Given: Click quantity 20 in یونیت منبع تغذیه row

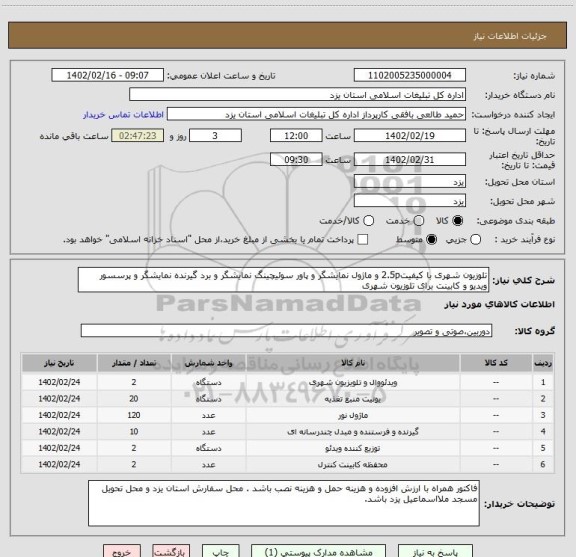Looking at the screenshot, I should 134,399.
